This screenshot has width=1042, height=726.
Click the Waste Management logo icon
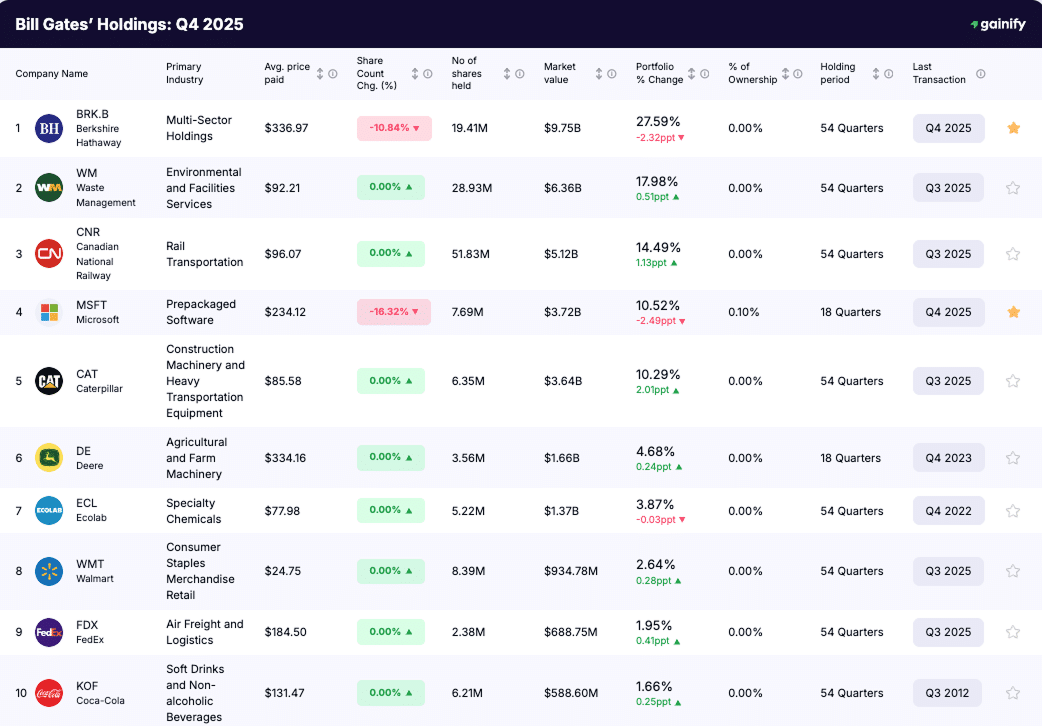pyautogui.click(x=50, y=188)
